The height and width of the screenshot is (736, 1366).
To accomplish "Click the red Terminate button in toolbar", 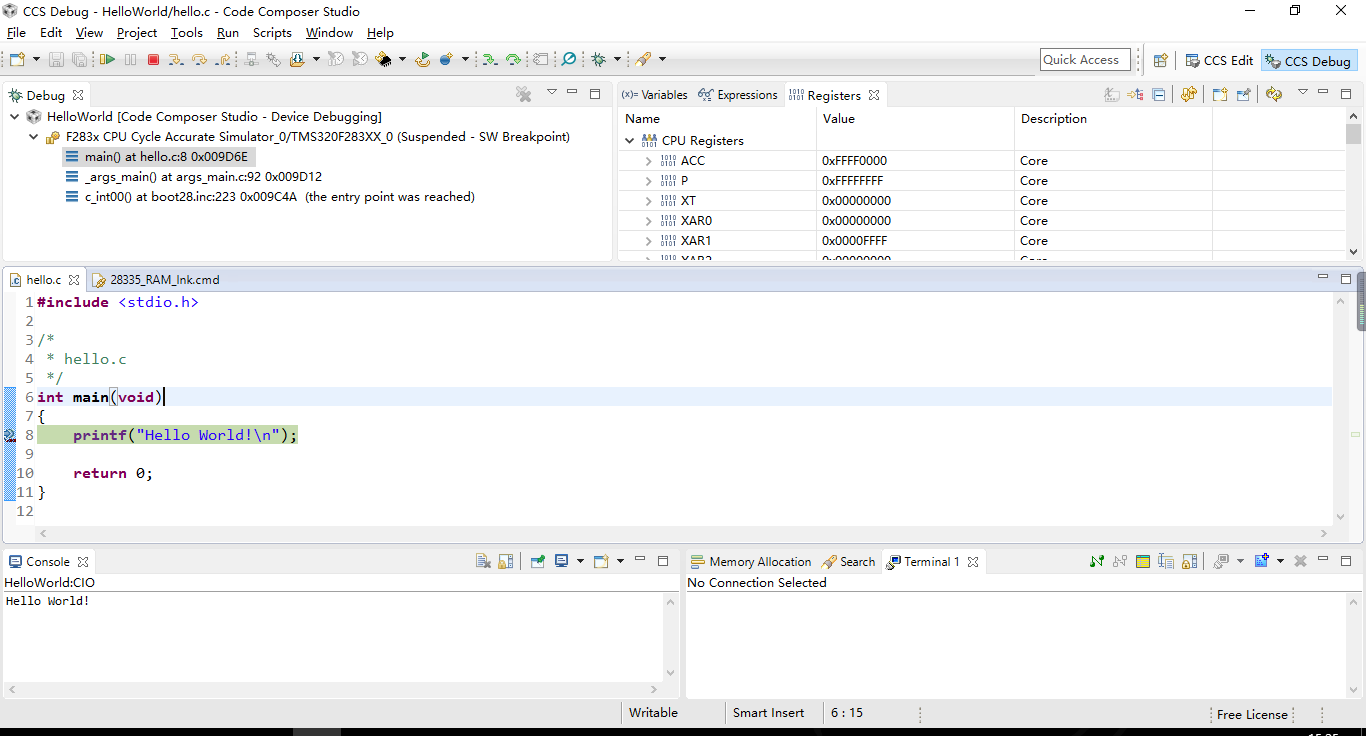I will [x=153, y=60].
